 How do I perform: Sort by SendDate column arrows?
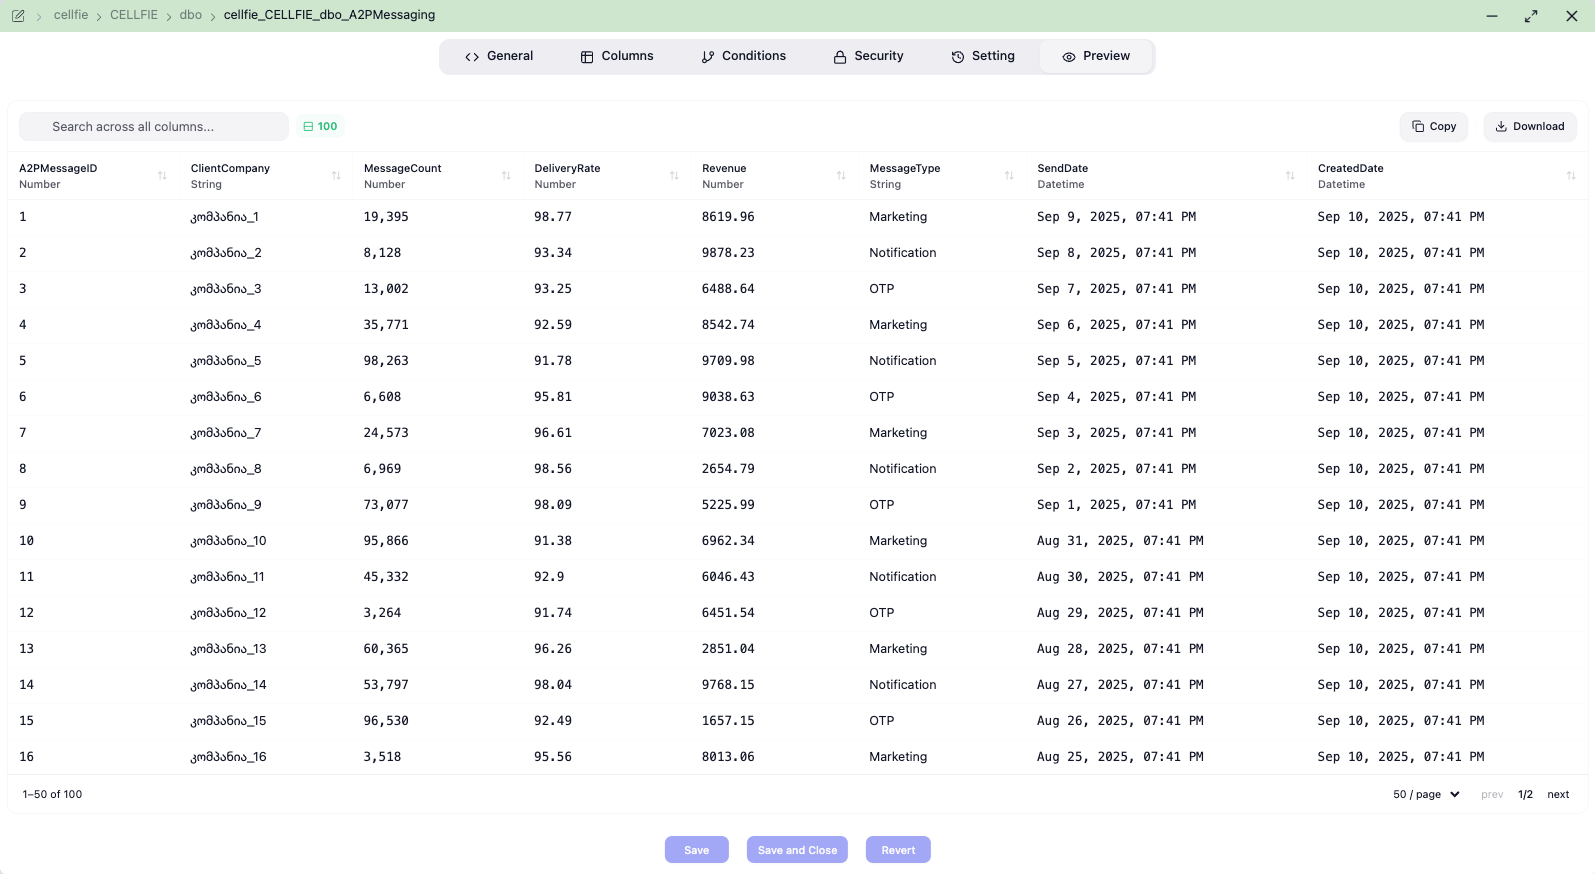coord(1290,176)
